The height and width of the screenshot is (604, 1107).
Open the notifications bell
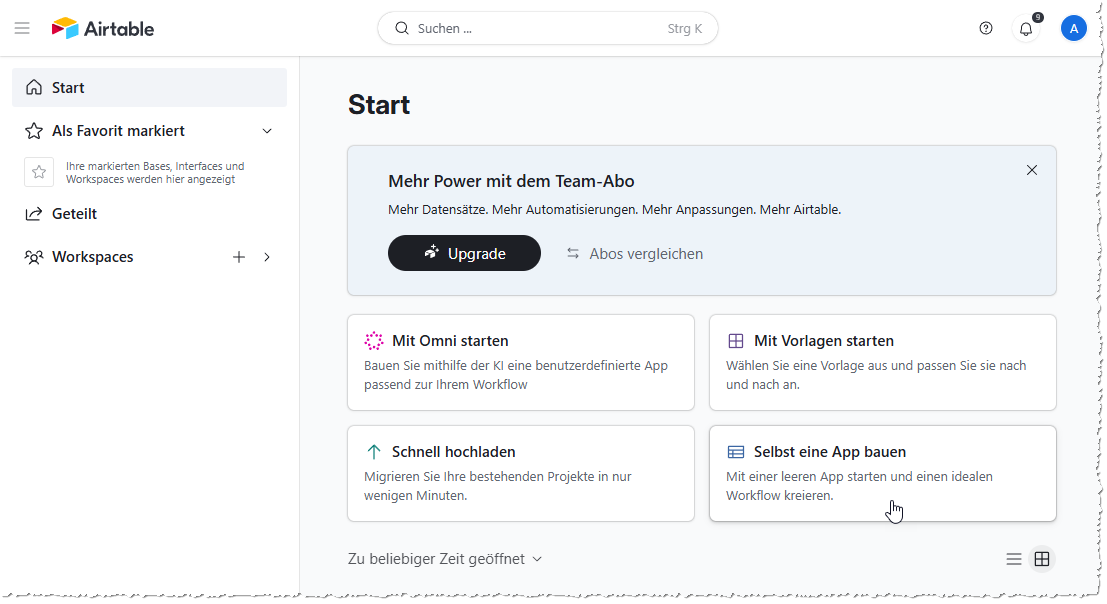click(x=1025, y=28)
